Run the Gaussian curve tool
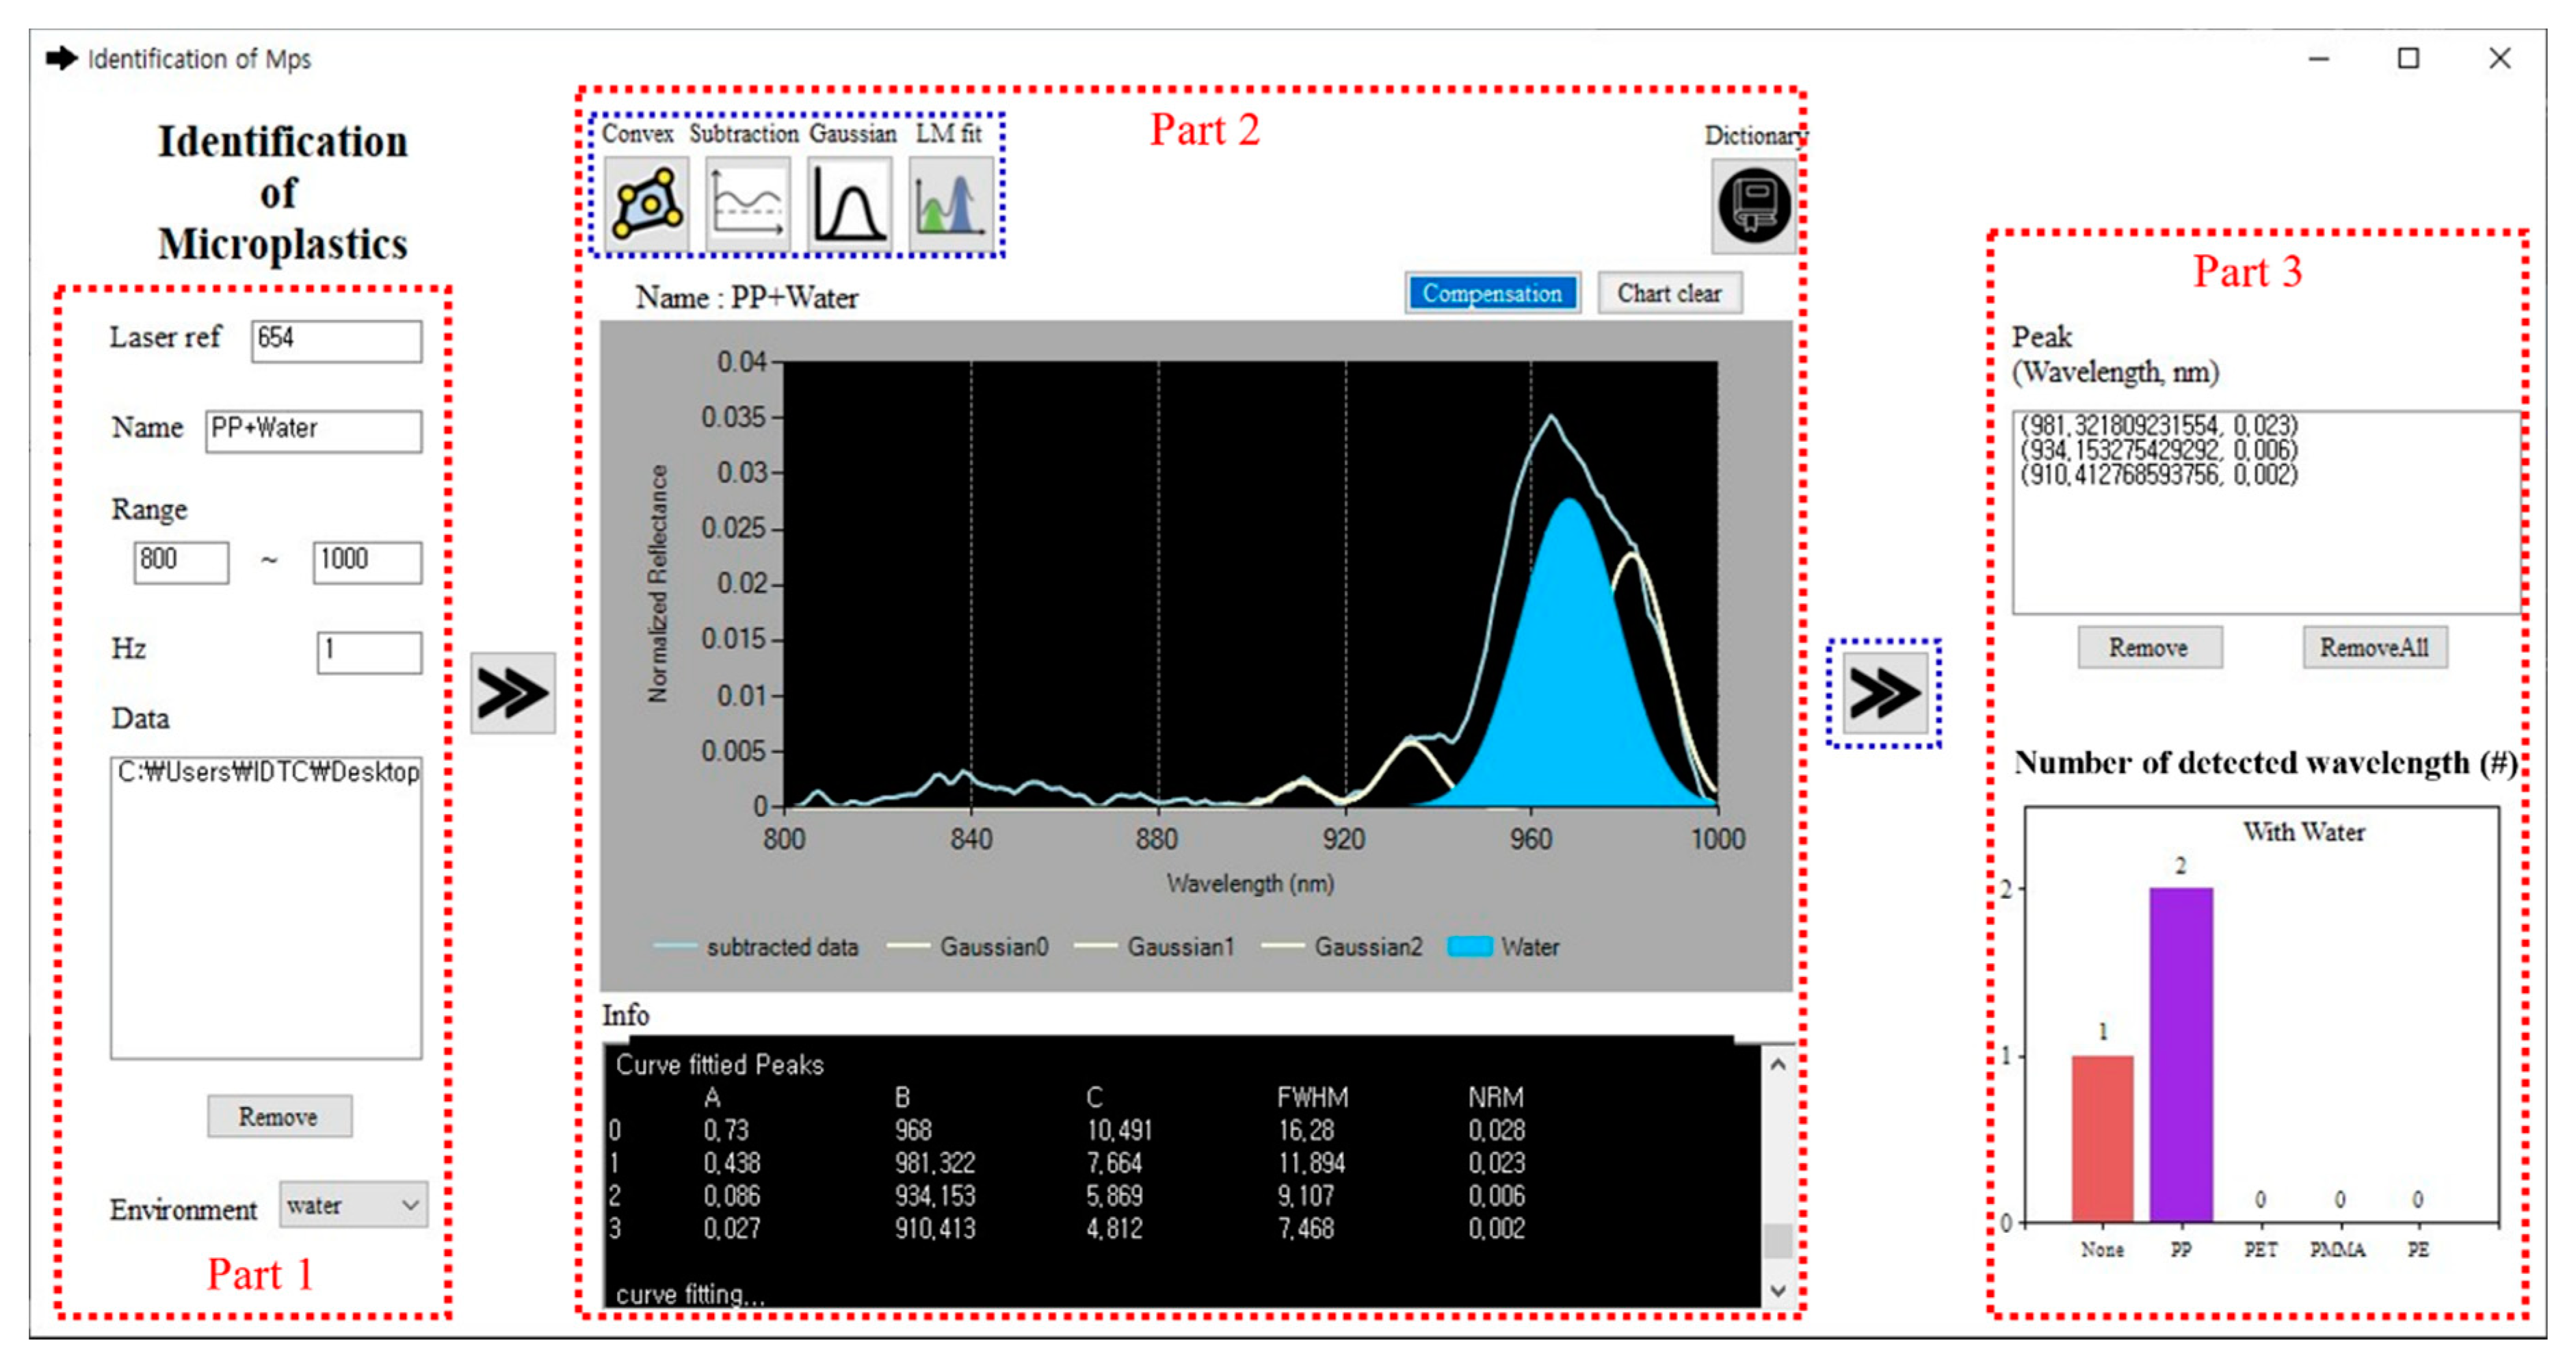Viewport: 2576px width, 1358px height. [x=849, y=204]
